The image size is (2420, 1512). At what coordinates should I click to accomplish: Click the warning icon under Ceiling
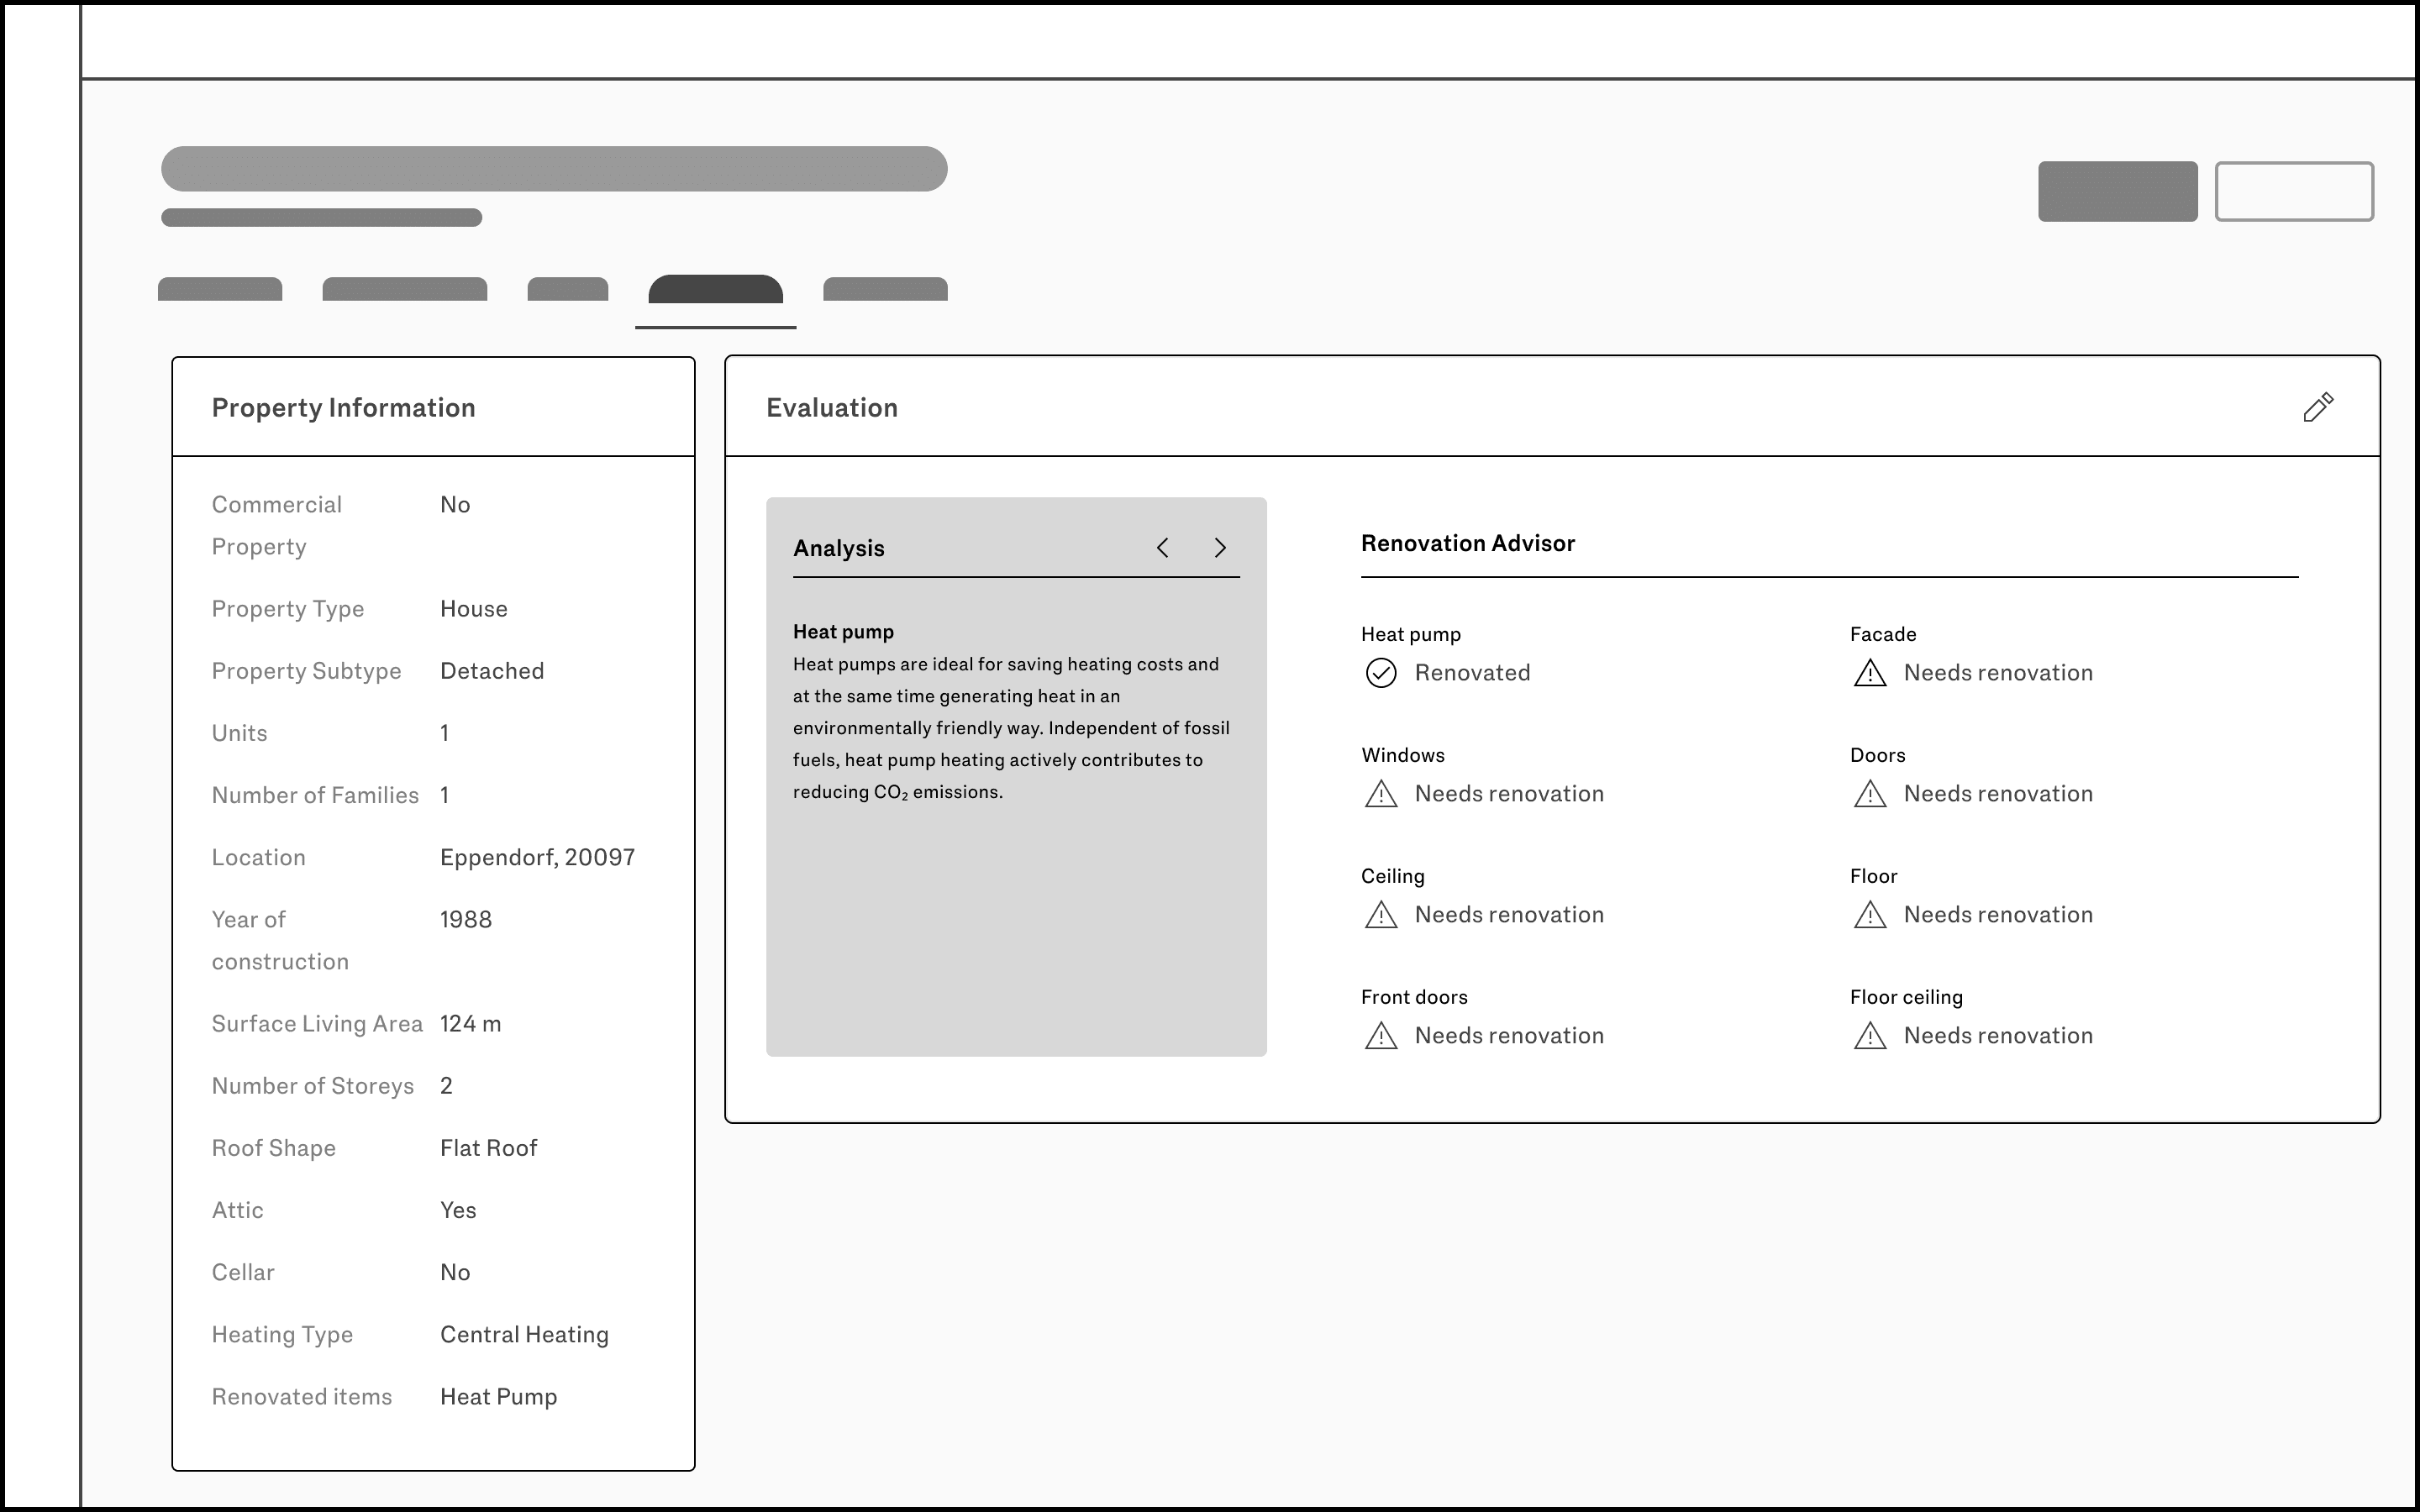[1381, 915]
